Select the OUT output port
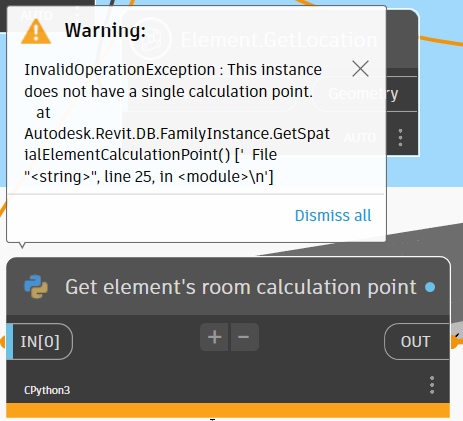 pos(416,342)
